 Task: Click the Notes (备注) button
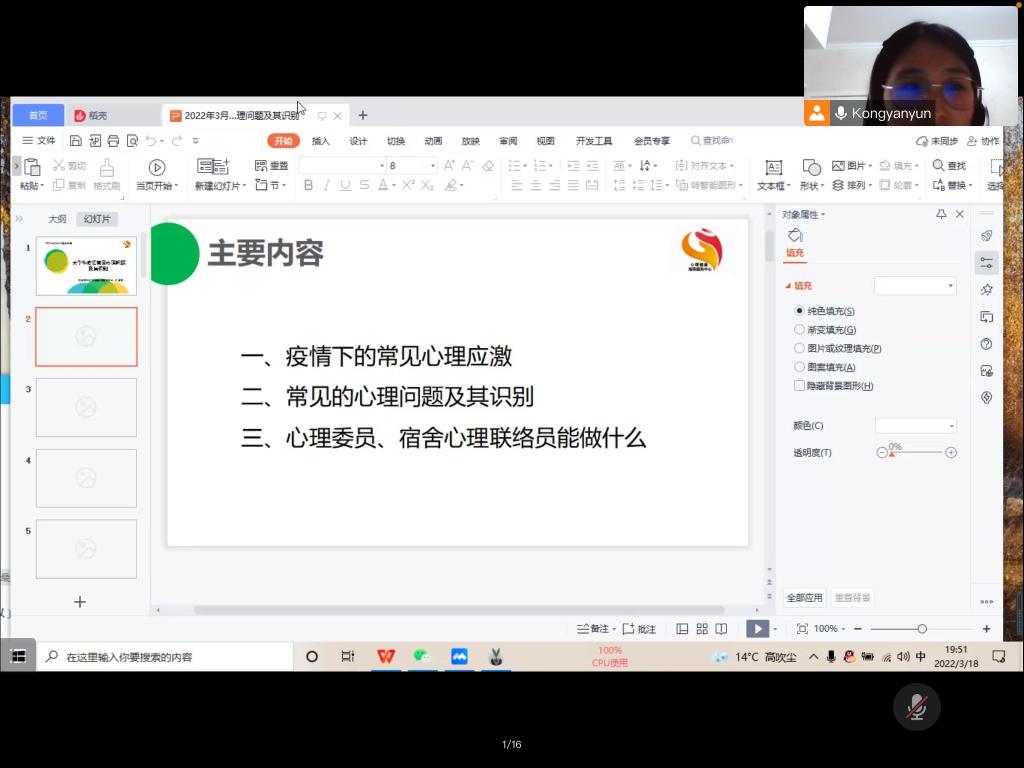(x=593, y=629)
